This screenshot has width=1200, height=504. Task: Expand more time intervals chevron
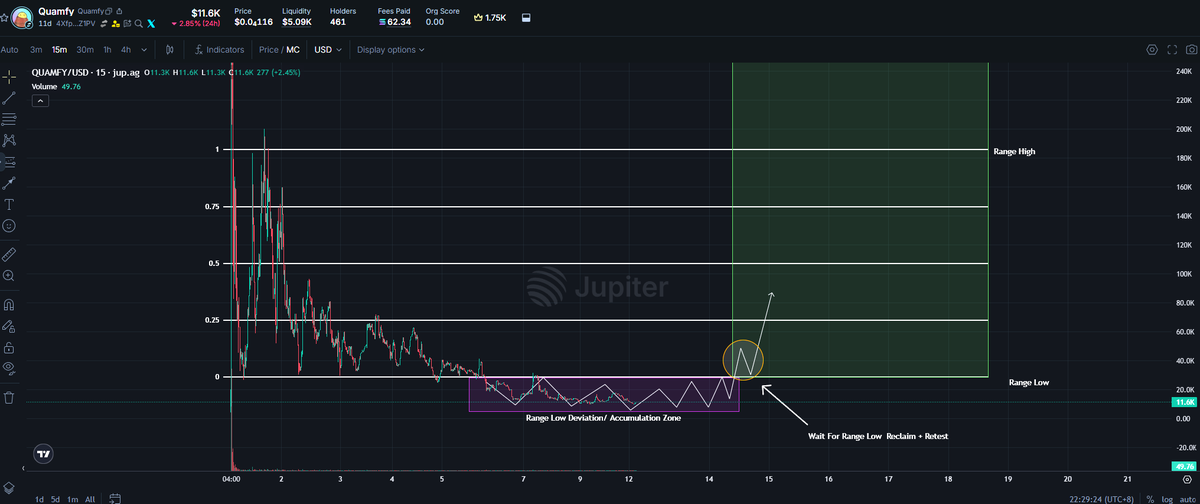point(144,49)
